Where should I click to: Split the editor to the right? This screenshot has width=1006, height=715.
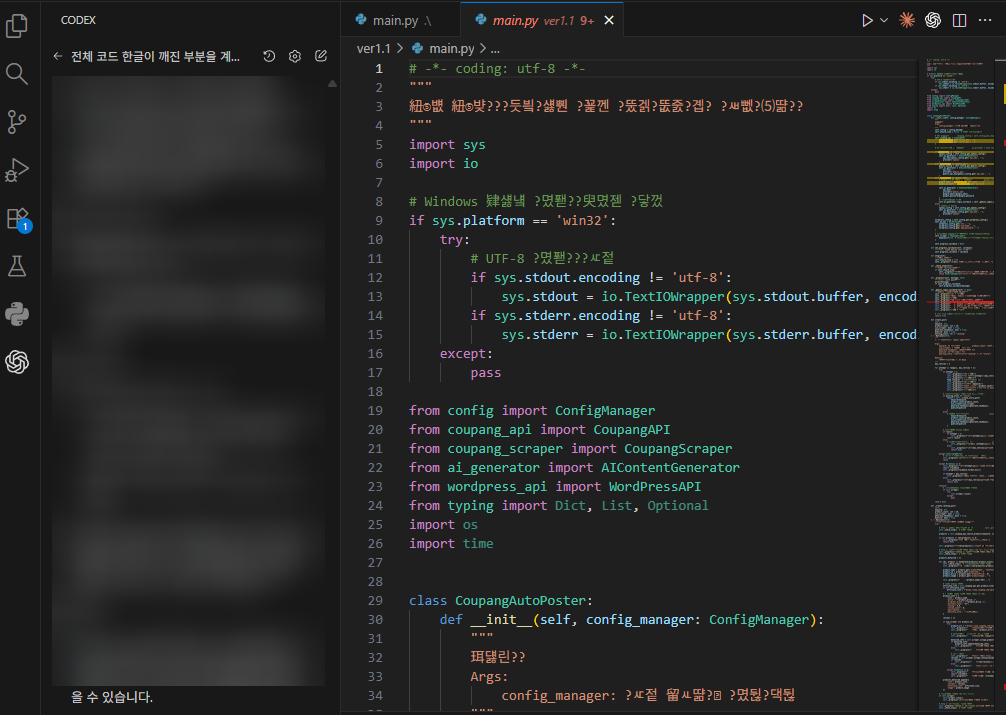coord(959,21)
